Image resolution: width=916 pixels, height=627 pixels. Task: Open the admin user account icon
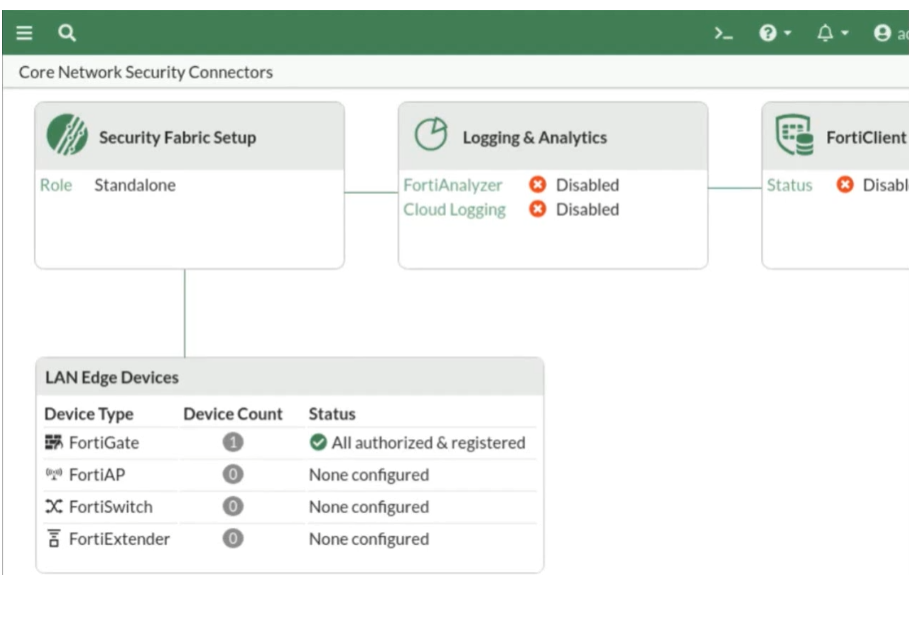point(882,33)
